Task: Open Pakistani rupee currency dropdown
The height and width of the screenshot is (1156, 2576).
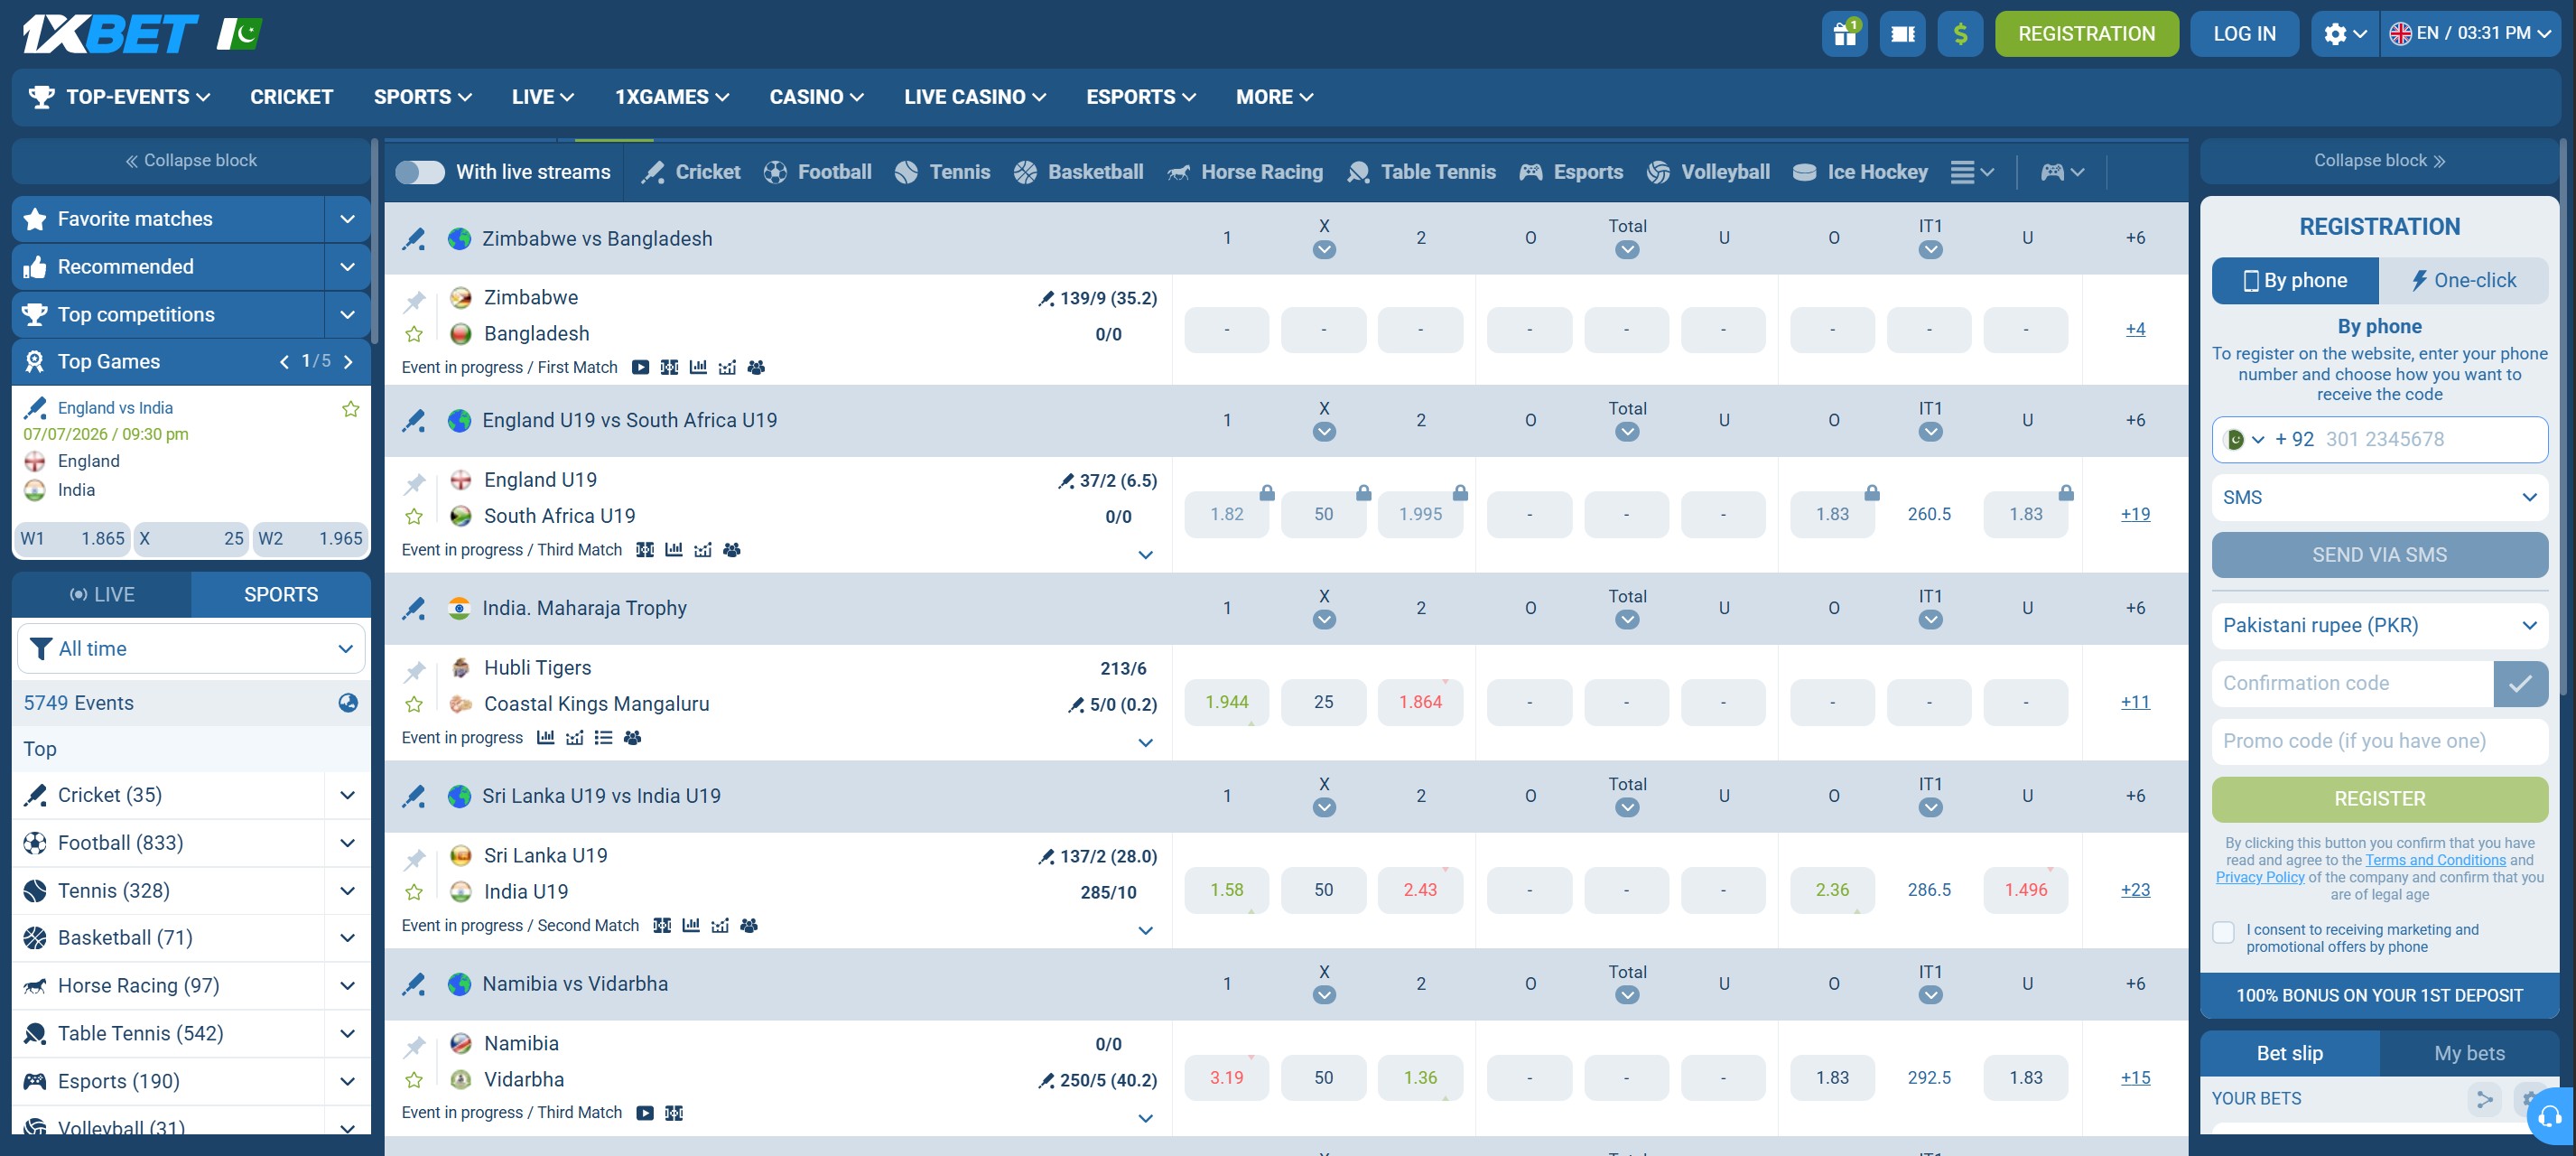Action: 2379,626
